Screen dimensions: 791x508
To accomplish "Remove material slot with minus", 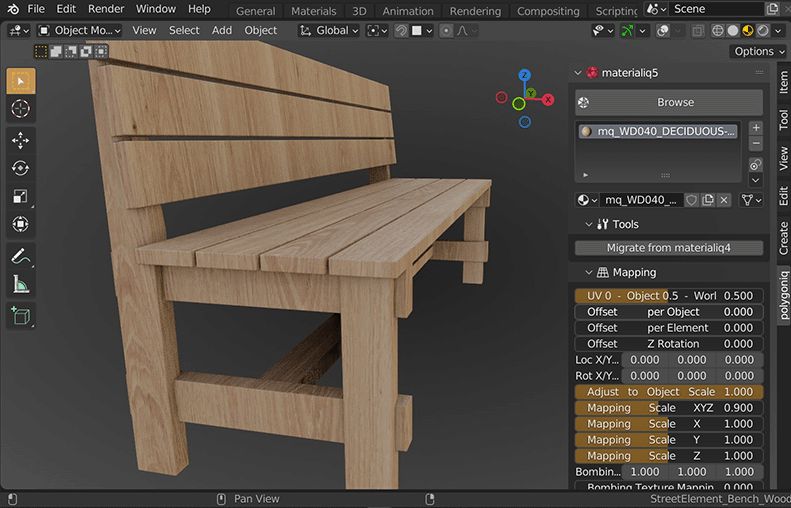I will point(756,143).
